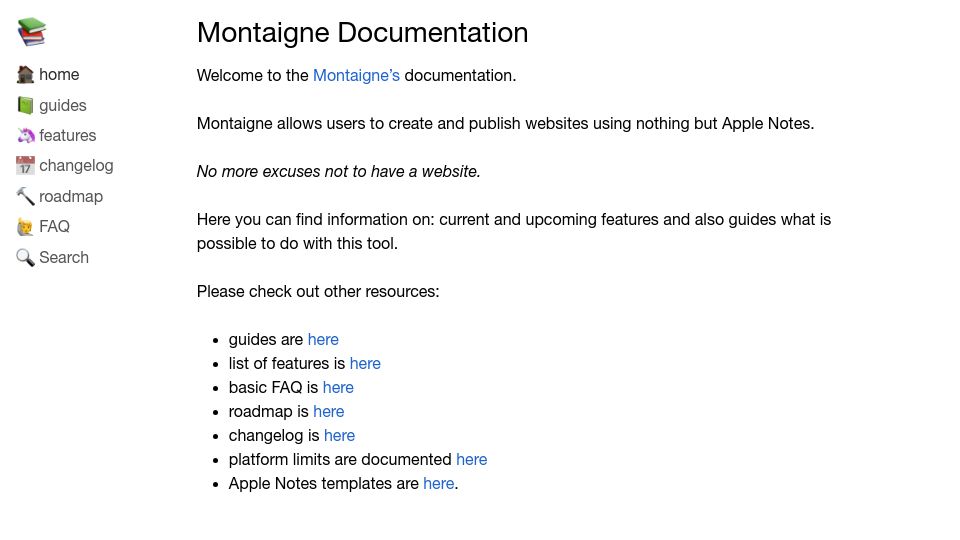
Task: Click the calendar icon beside changelog
Action: point(25,166)
